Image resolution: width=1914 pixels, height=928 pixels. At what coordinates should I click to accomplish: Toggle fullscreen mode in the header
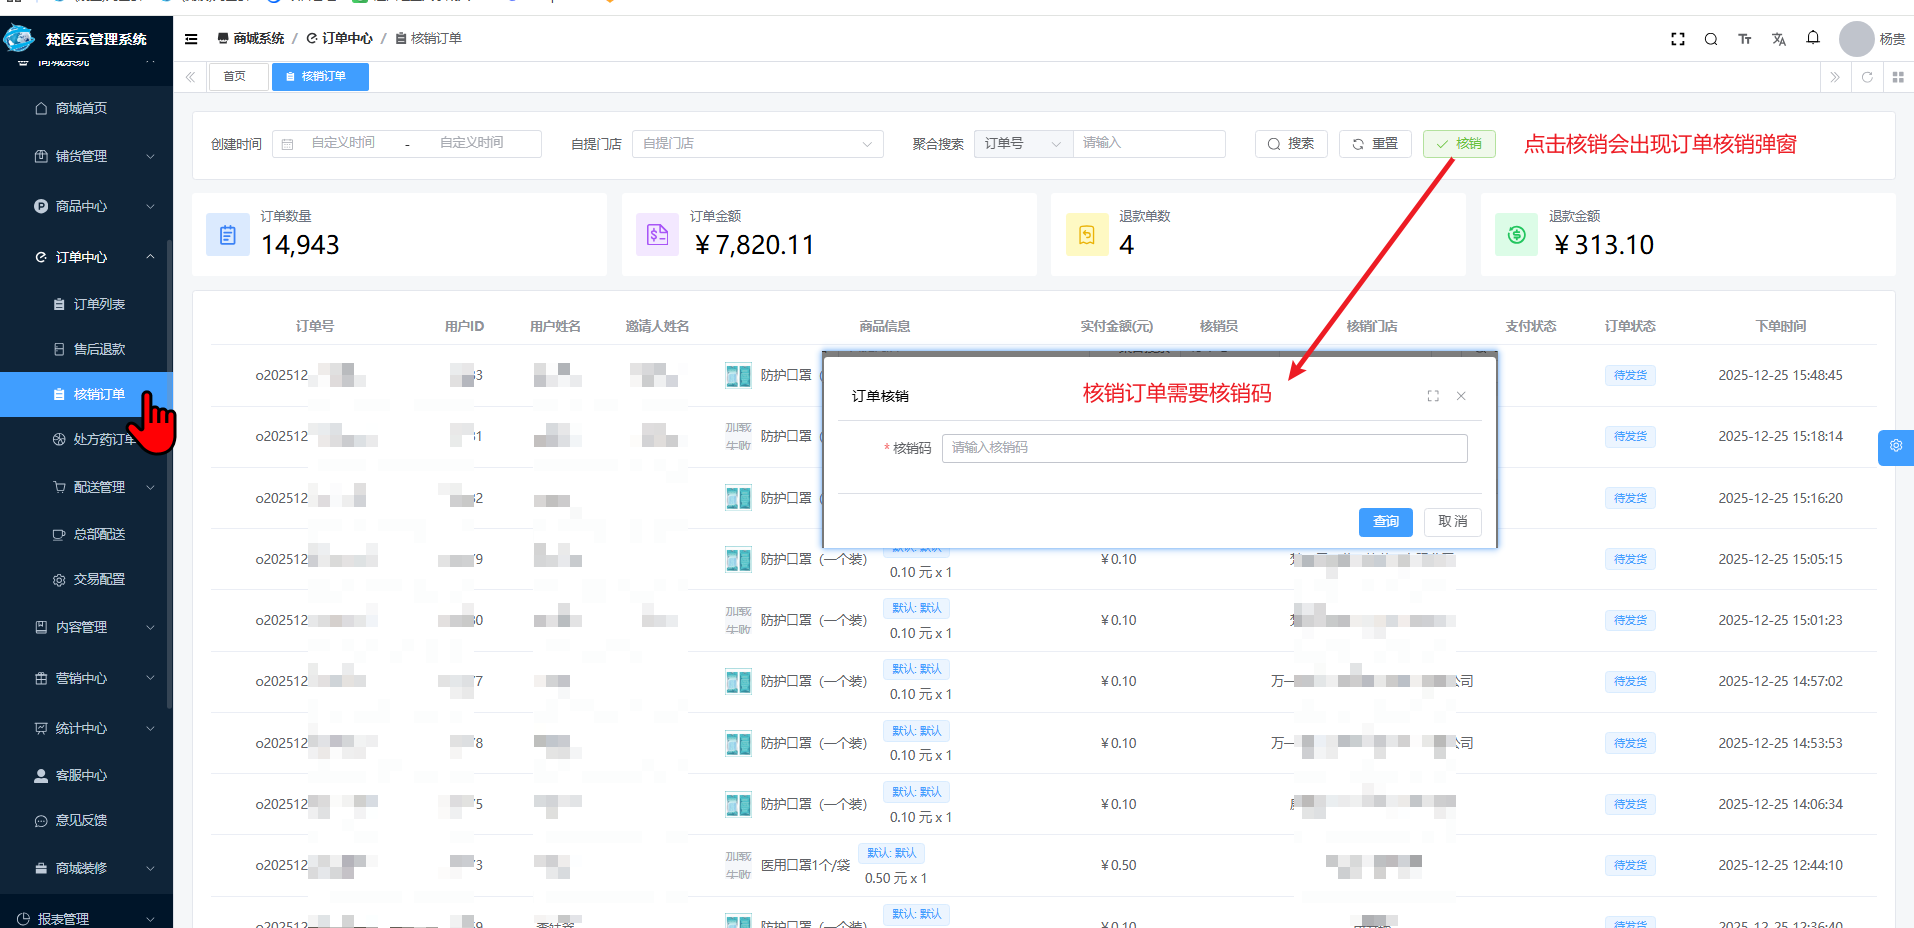[1677, 39]
